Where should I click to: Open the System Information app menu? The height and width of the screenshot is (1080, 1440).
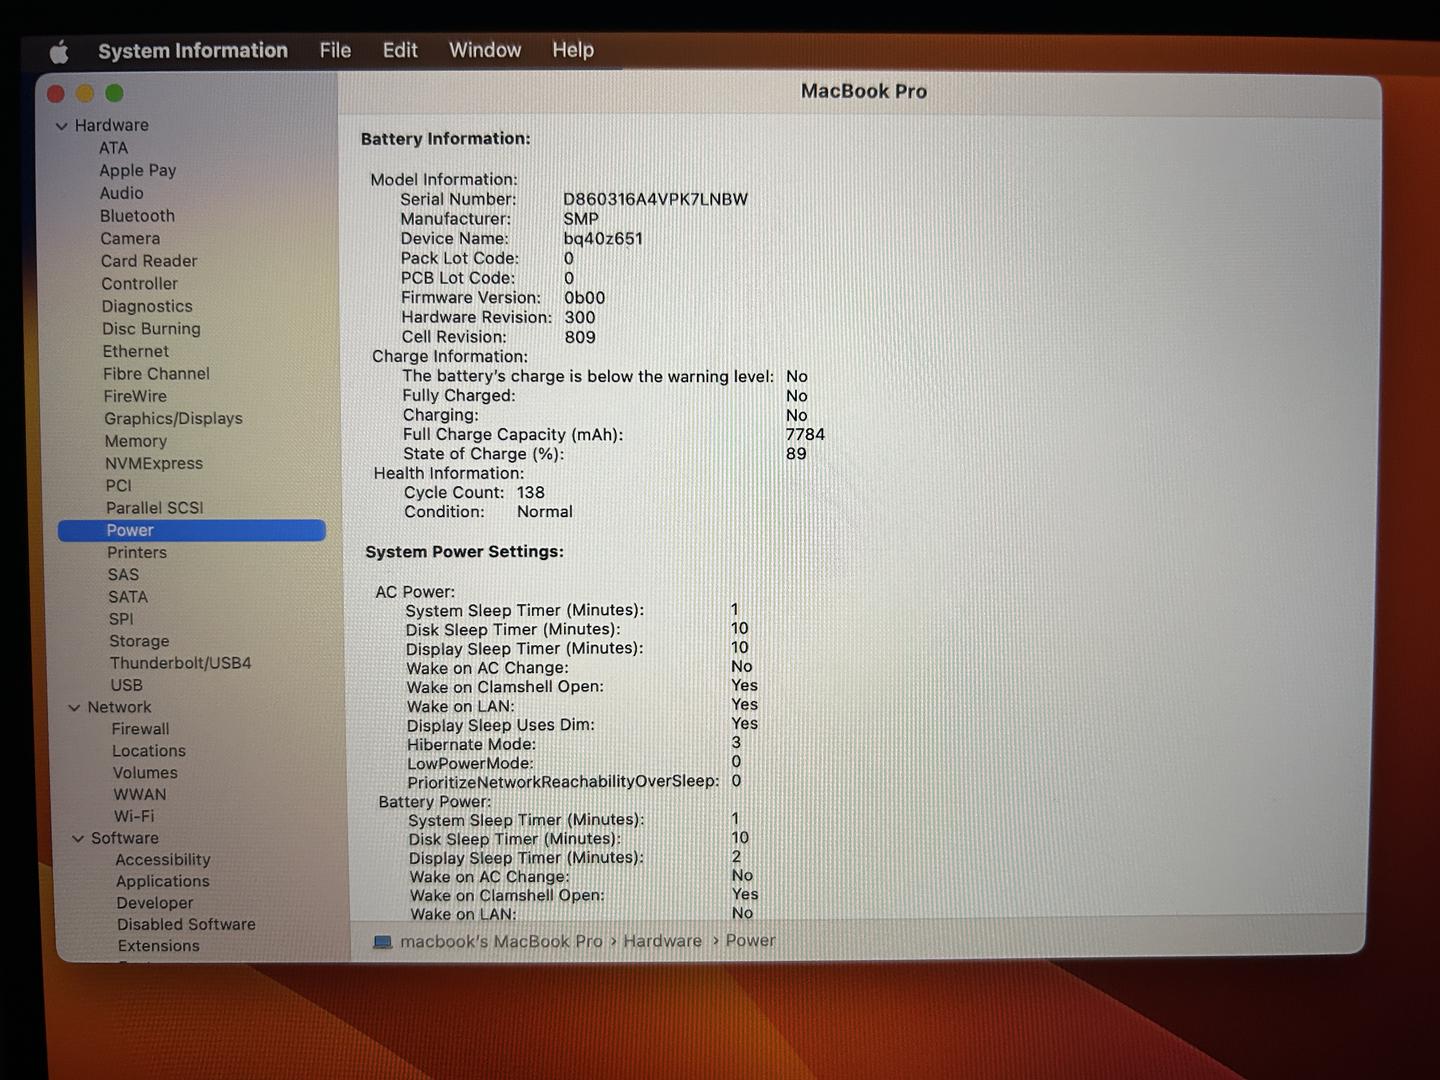click(x=193, y=51)
